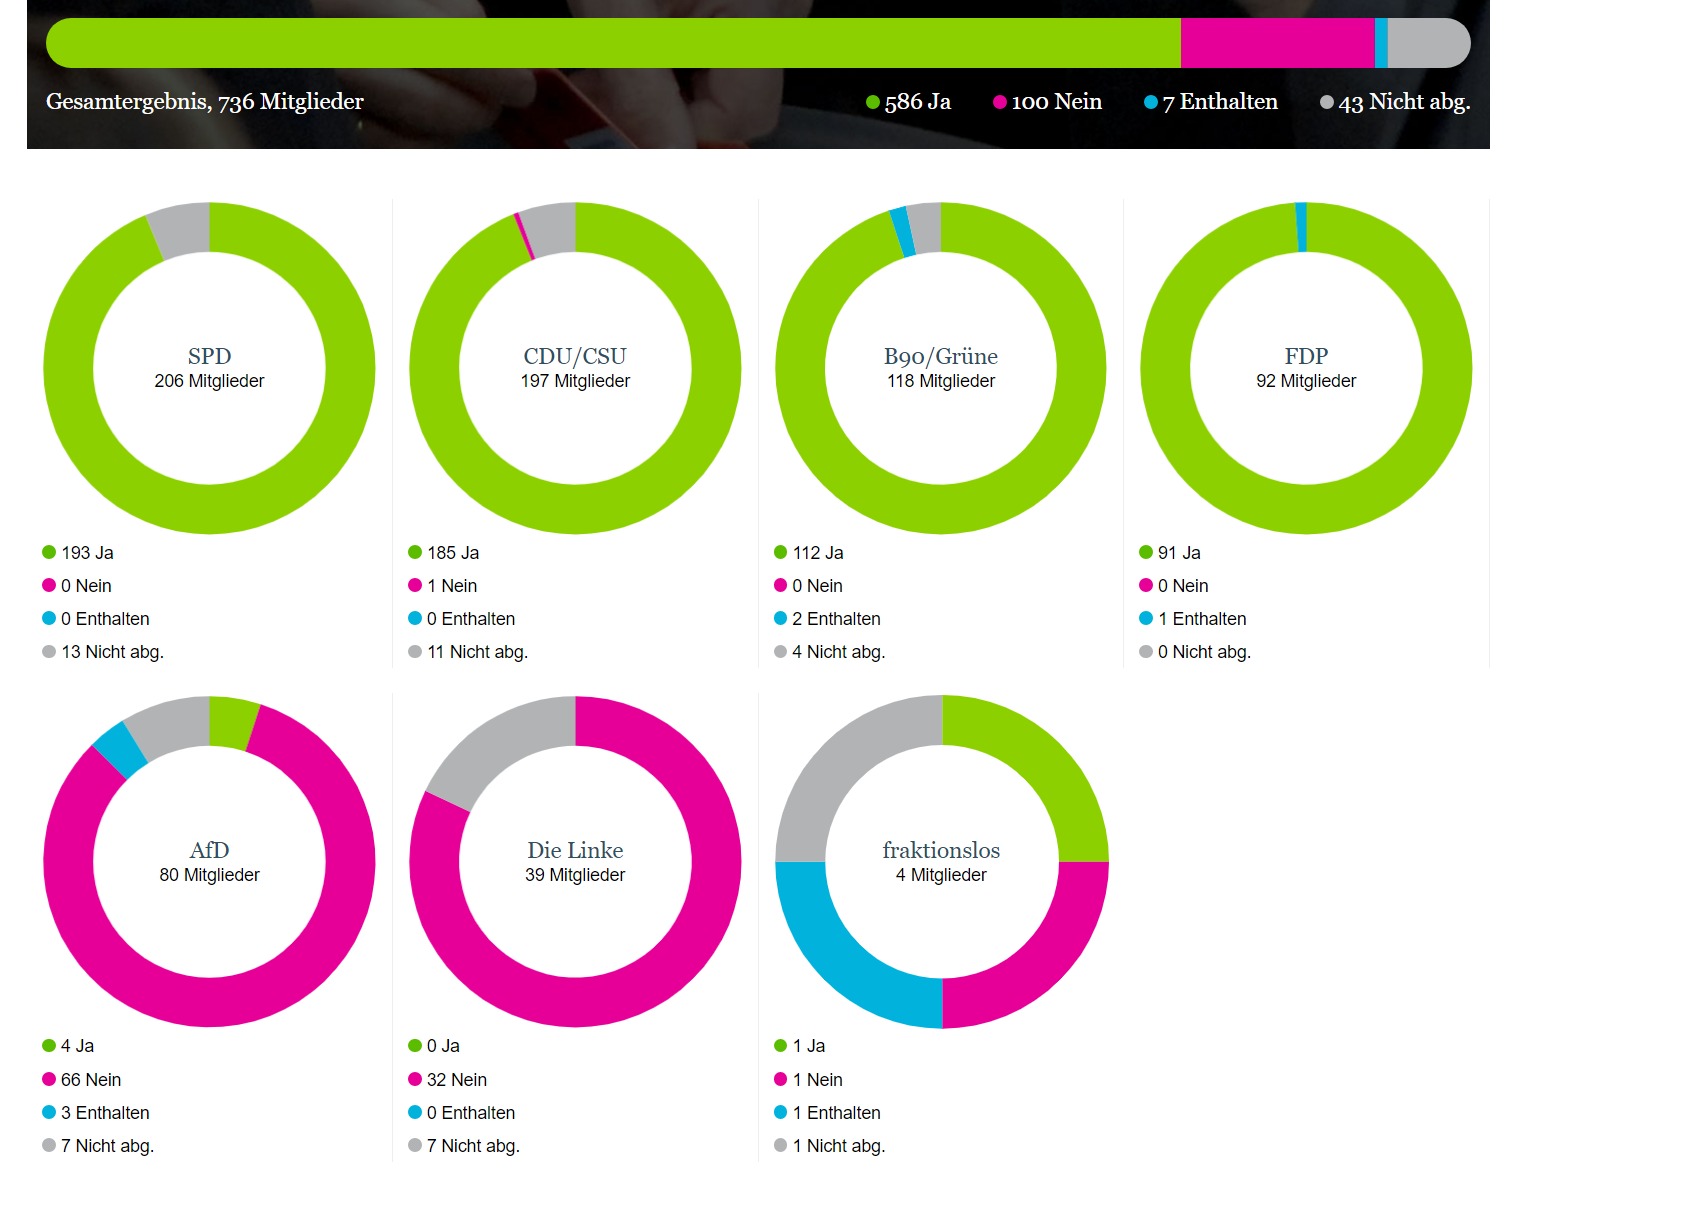Click the 32 Nein legend entry under Die Linke
1698x1206 pixels.
456,1080
